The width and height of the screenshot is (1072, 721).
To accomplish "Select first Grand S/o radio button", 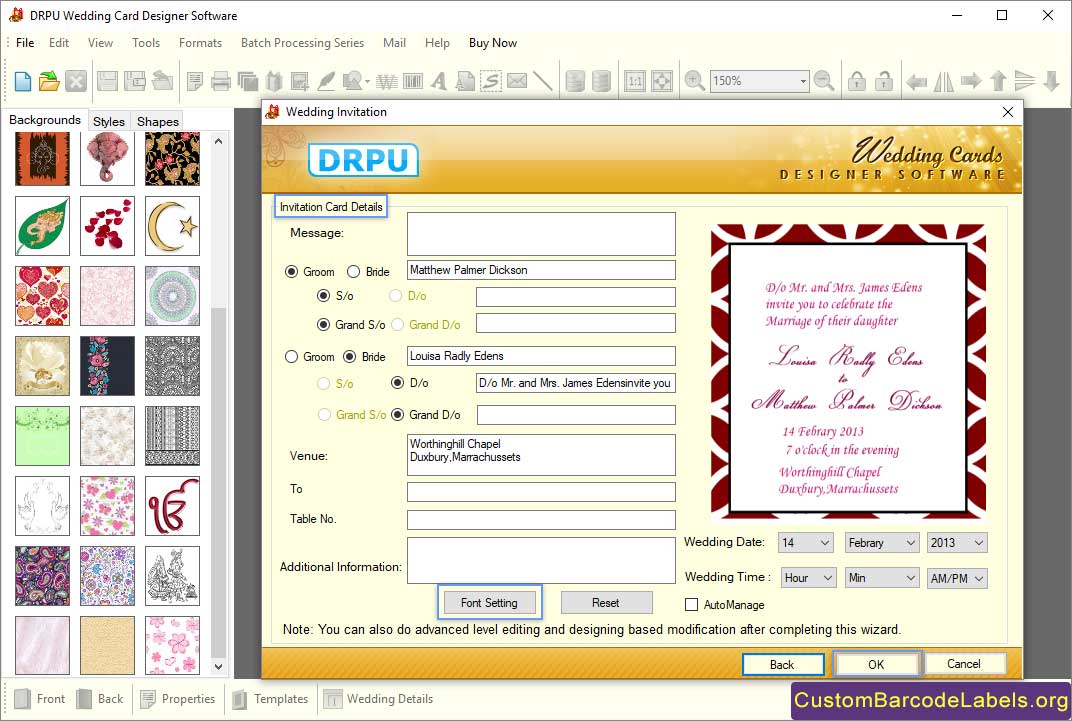I will coord(323,325).
